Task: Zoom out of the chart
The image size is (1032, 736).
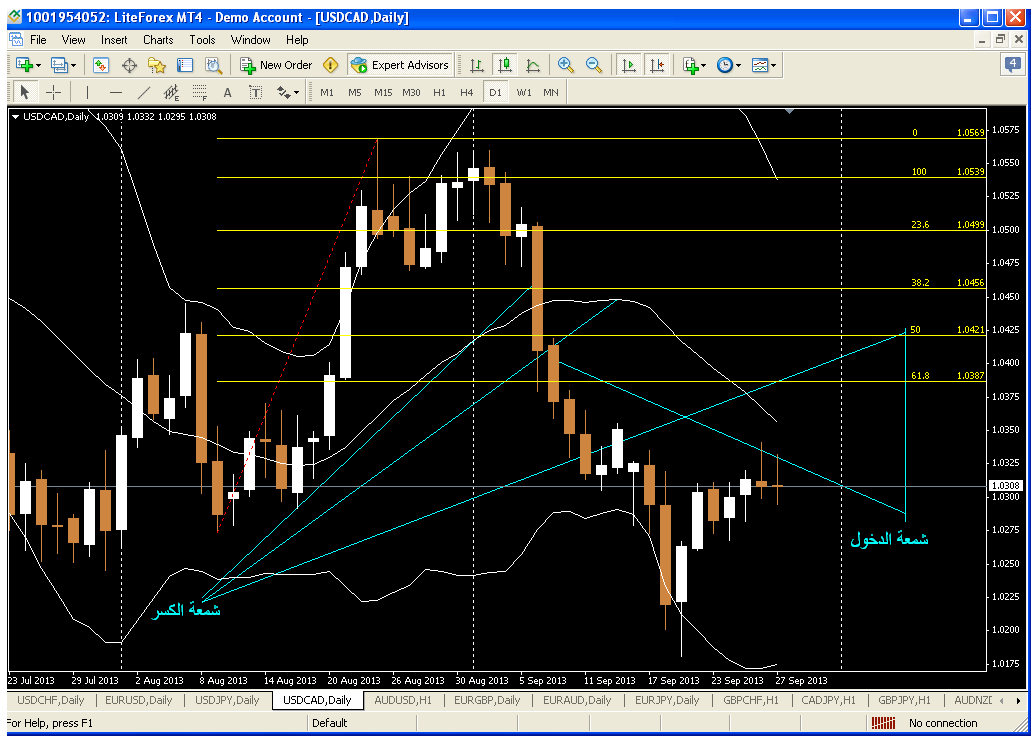Action: (x=594, y=65)
